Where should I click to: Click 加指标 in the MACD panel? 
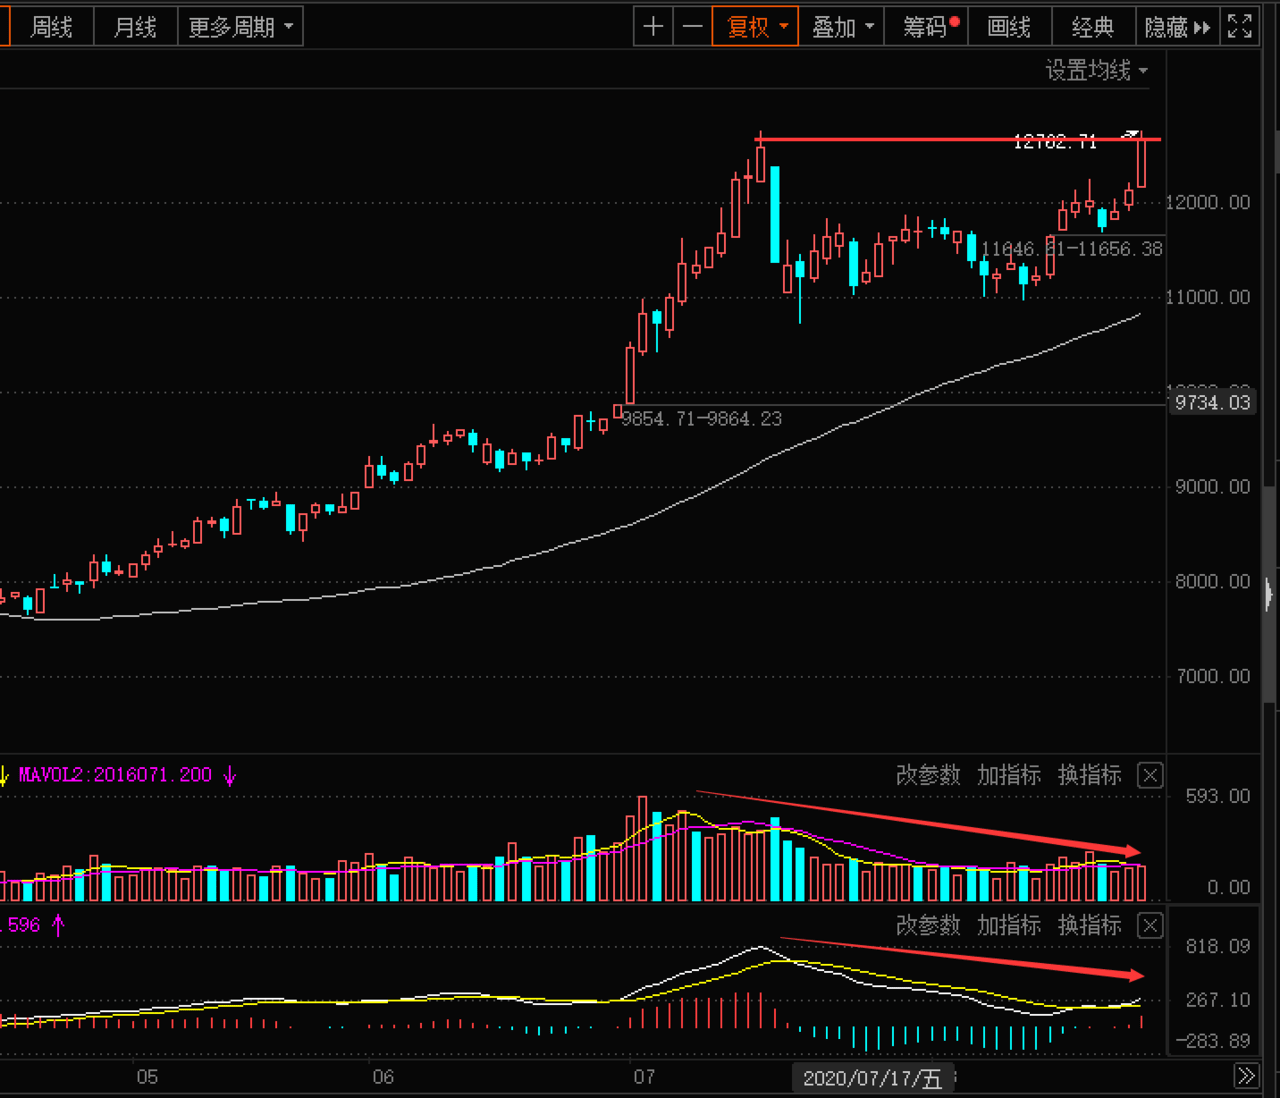pyautogui.click(x=1009, y=925)
